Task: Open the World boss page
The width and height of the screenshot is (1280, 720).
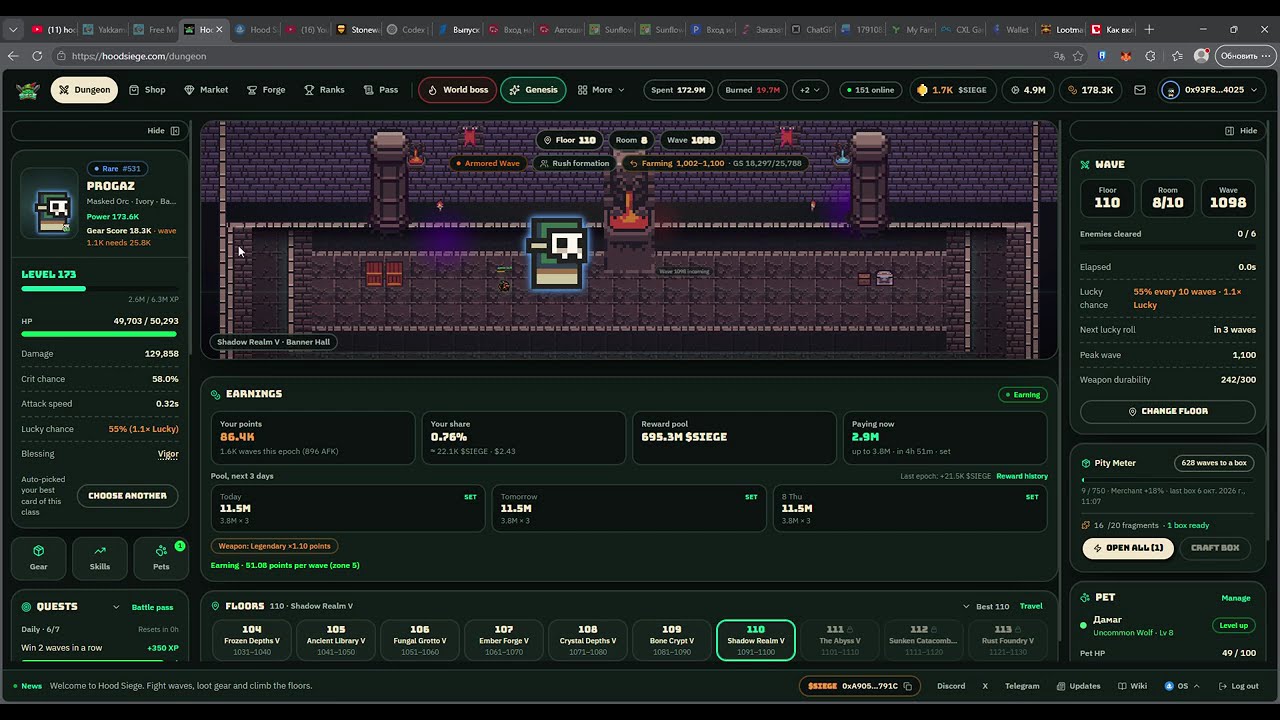Action: coord(458,90)
